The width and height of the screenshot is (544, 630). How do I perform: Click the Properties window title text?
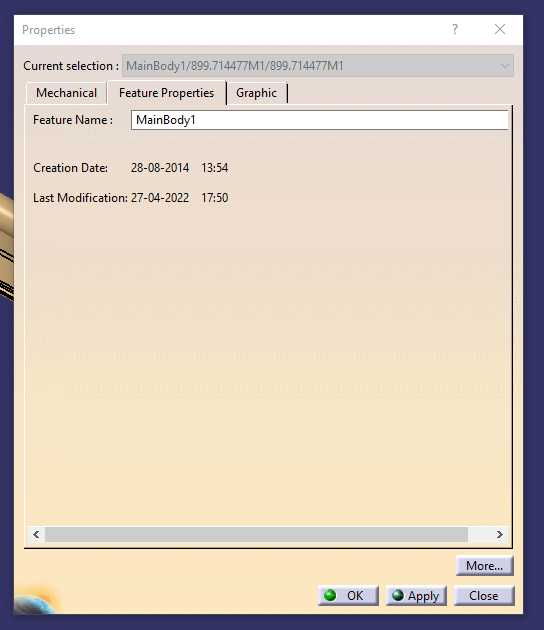[x=49, y=30]
